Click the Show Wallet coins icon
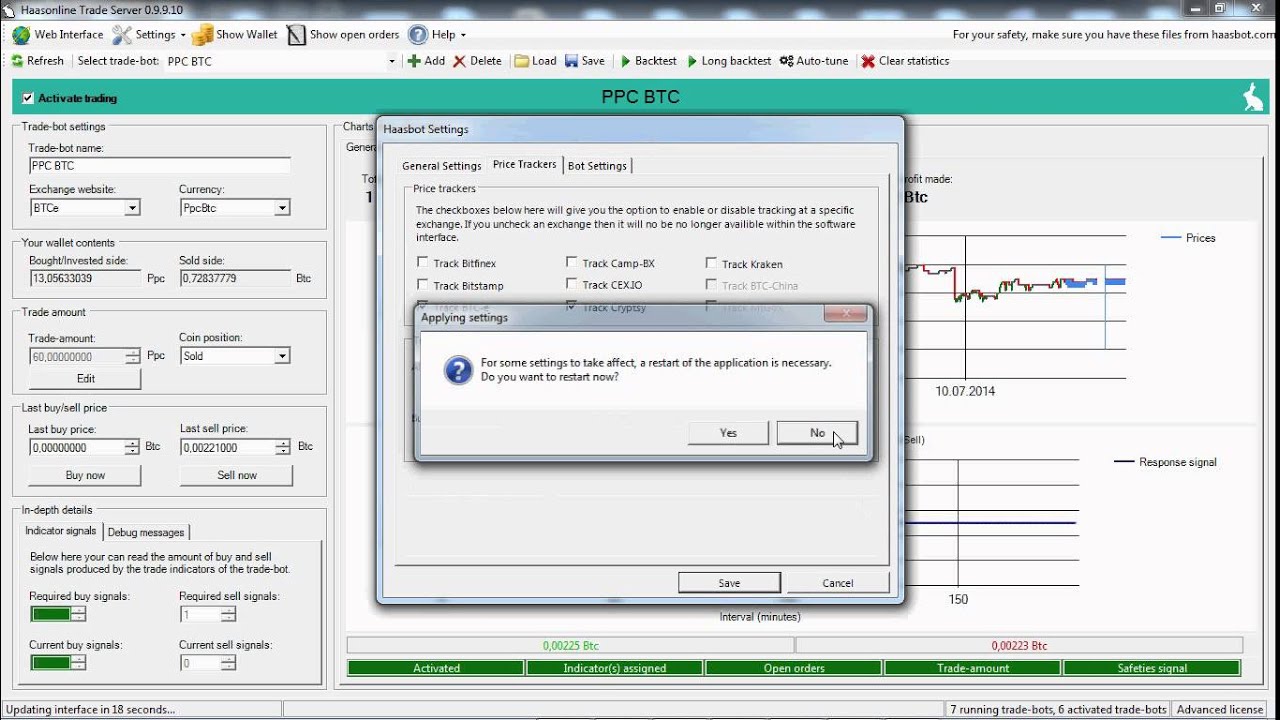 click(203, 34)
